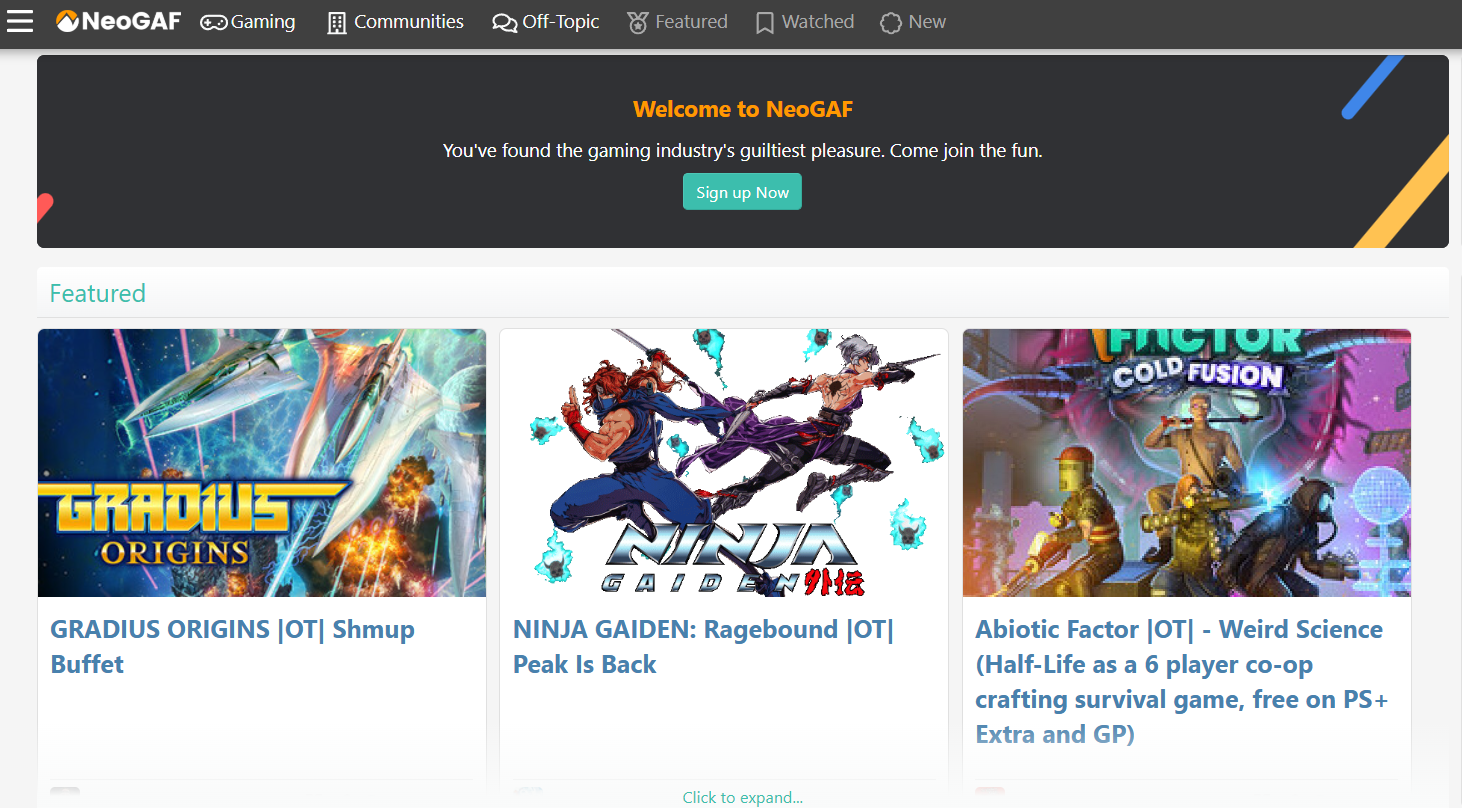Open the GRADIUS ORIGINS thread title
1462x808 pixels.
[232, 647]
